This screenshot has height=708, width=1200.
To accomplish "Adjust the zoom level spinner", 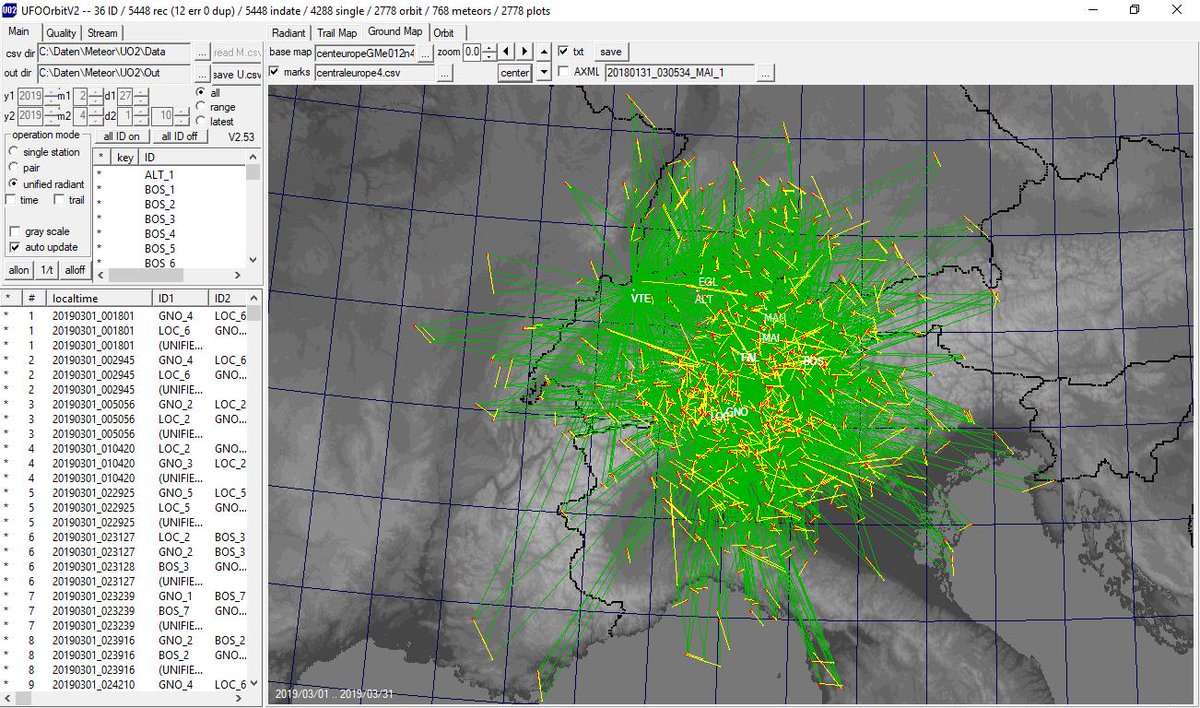I will (489, 51).
